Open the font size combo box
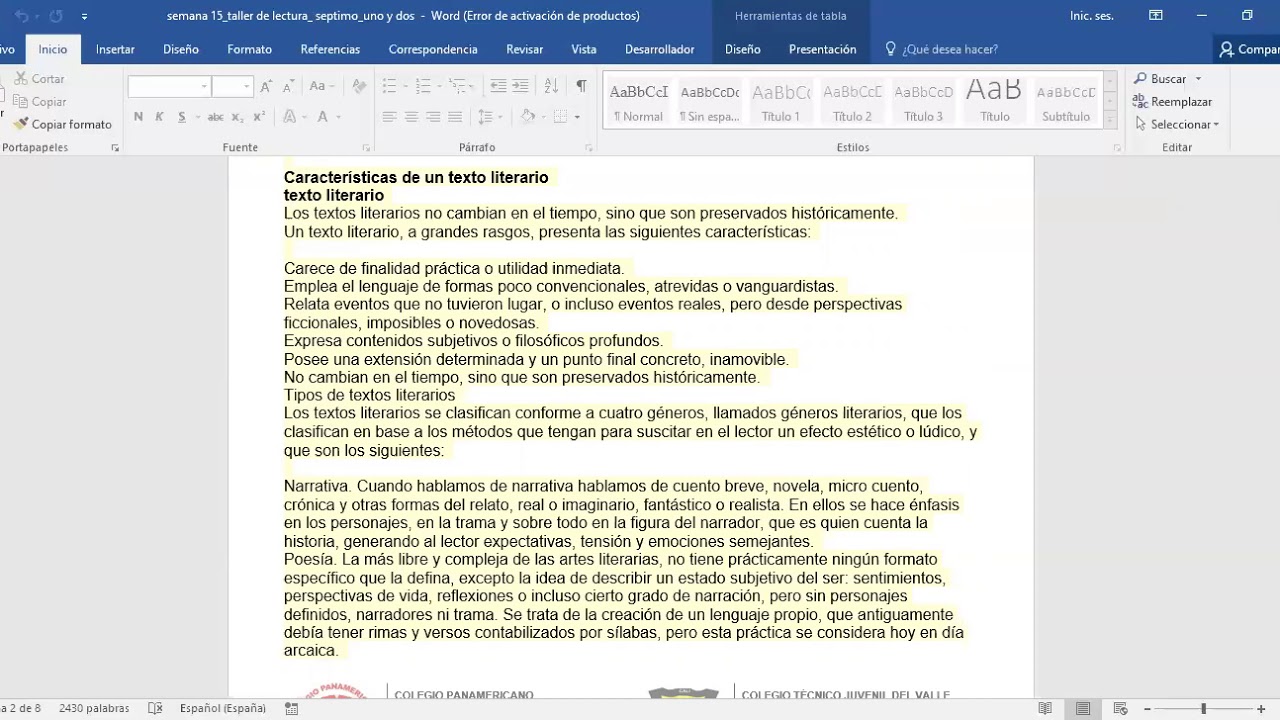Image resolution: width=1280 pixels, height=720 pixels. pyautogui.click(x=232, y=87)
